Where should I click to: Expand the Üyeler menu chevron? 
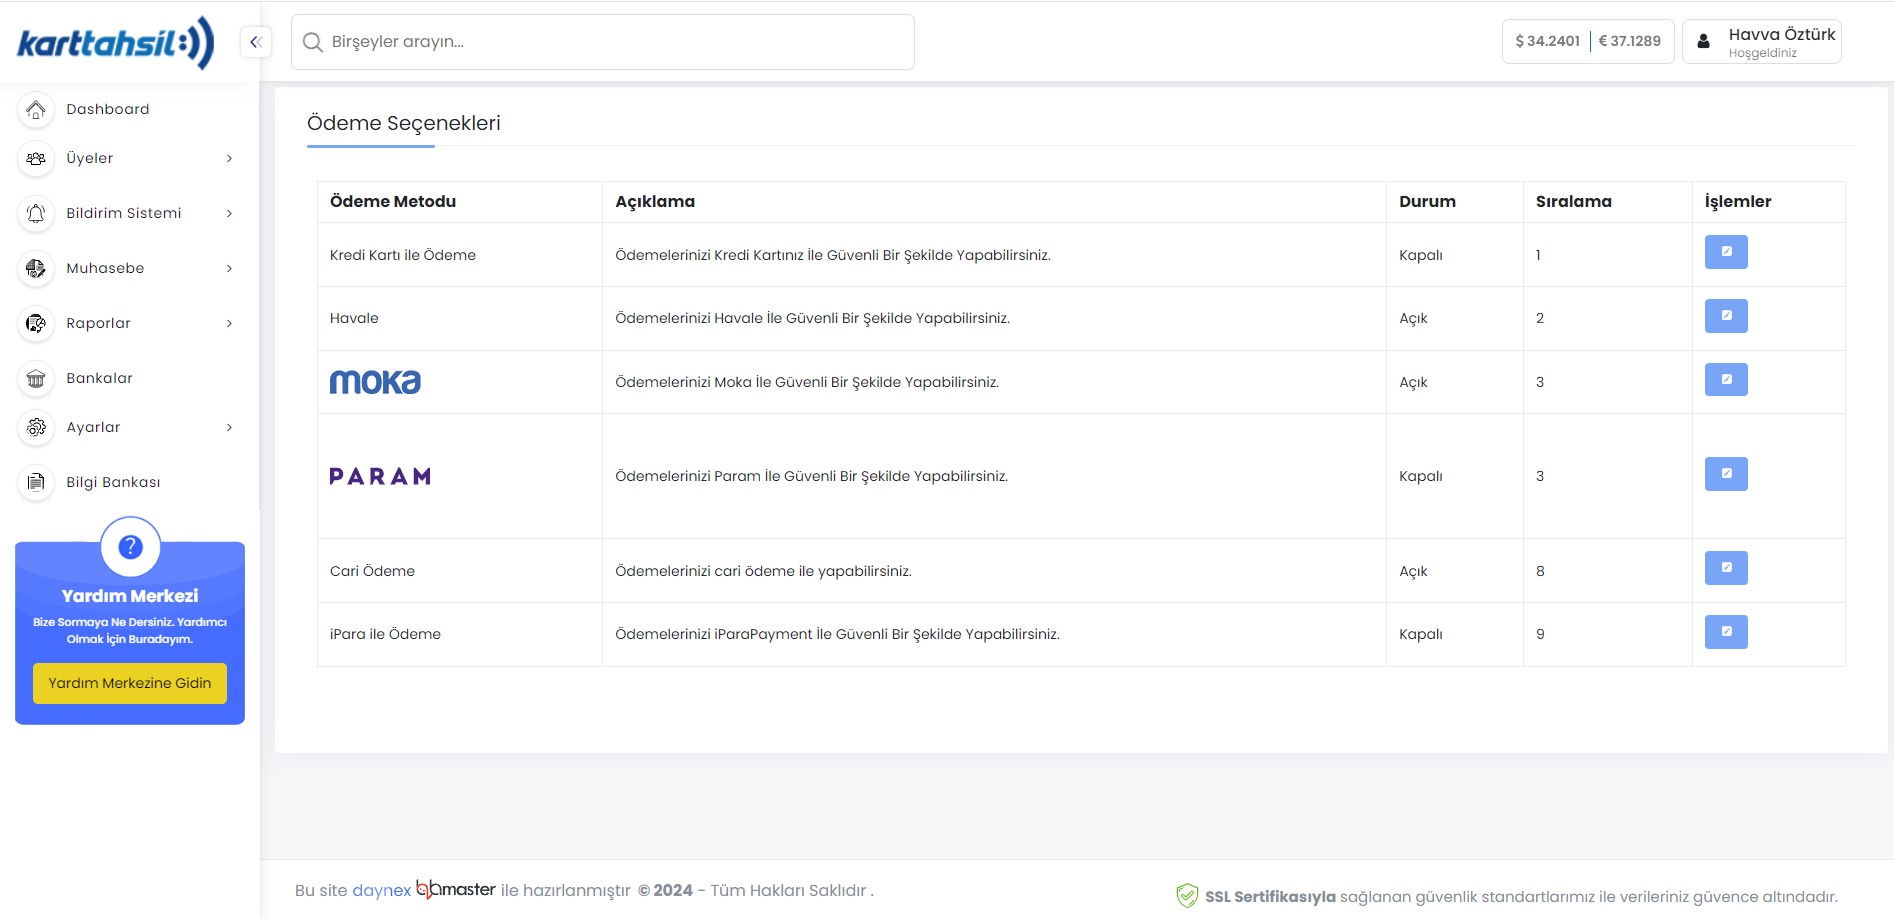[x=229, y=158]
